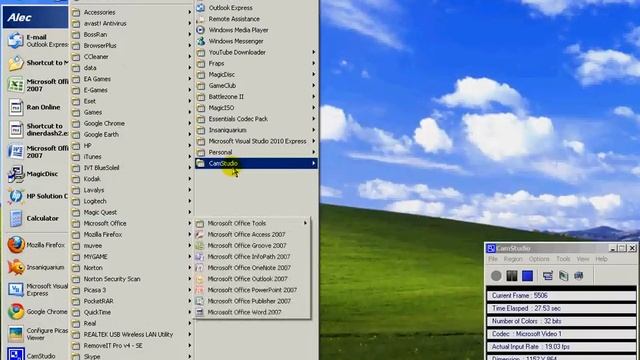Expand the Fraps programs folder

coord(256,63)
